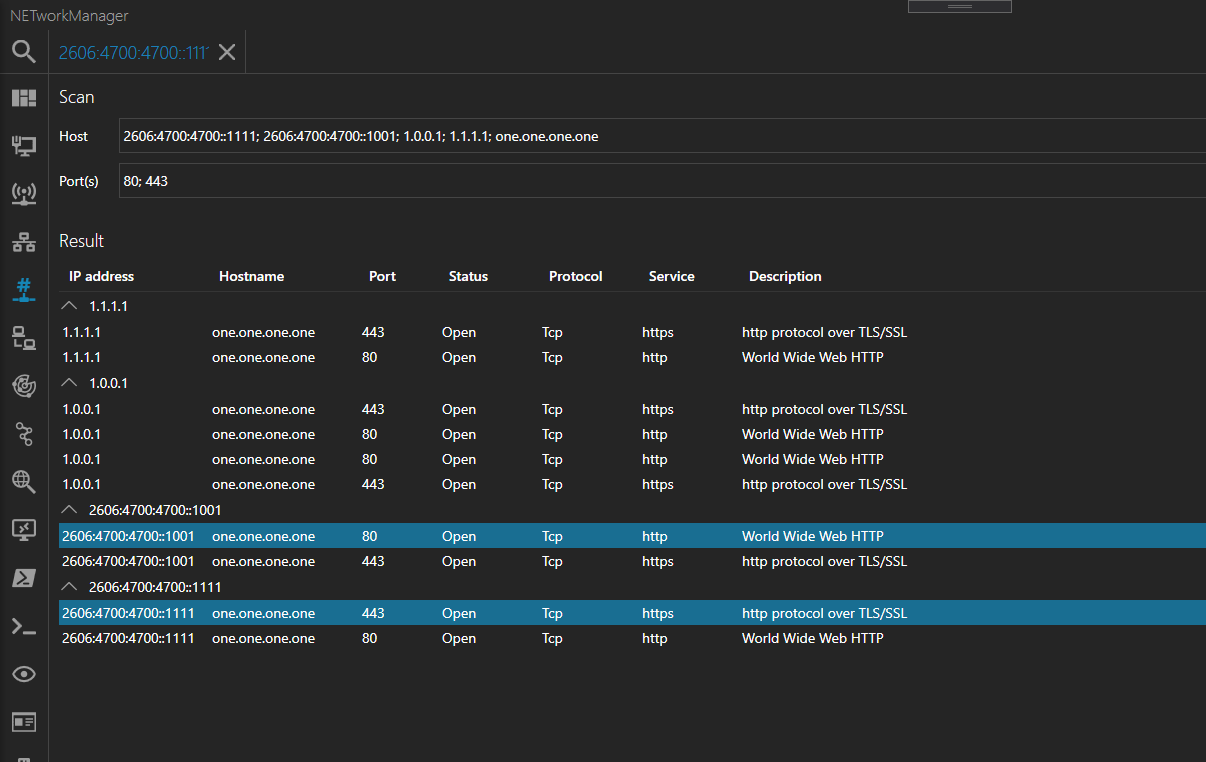Viewport: 1206px width, 762px height.
Task: Open the two-computers Ping icon
Action: click(24, 338)
